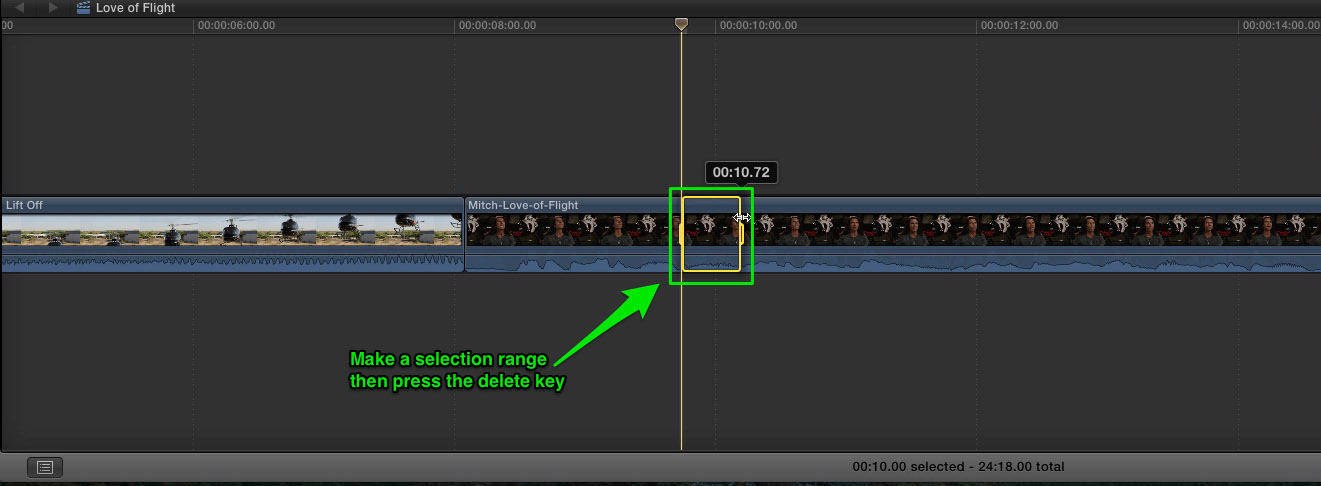Click ruler timecode 00:00:14:00.00
The height and width of the screenshot is (486, 1321).
tap(1281, 25)
